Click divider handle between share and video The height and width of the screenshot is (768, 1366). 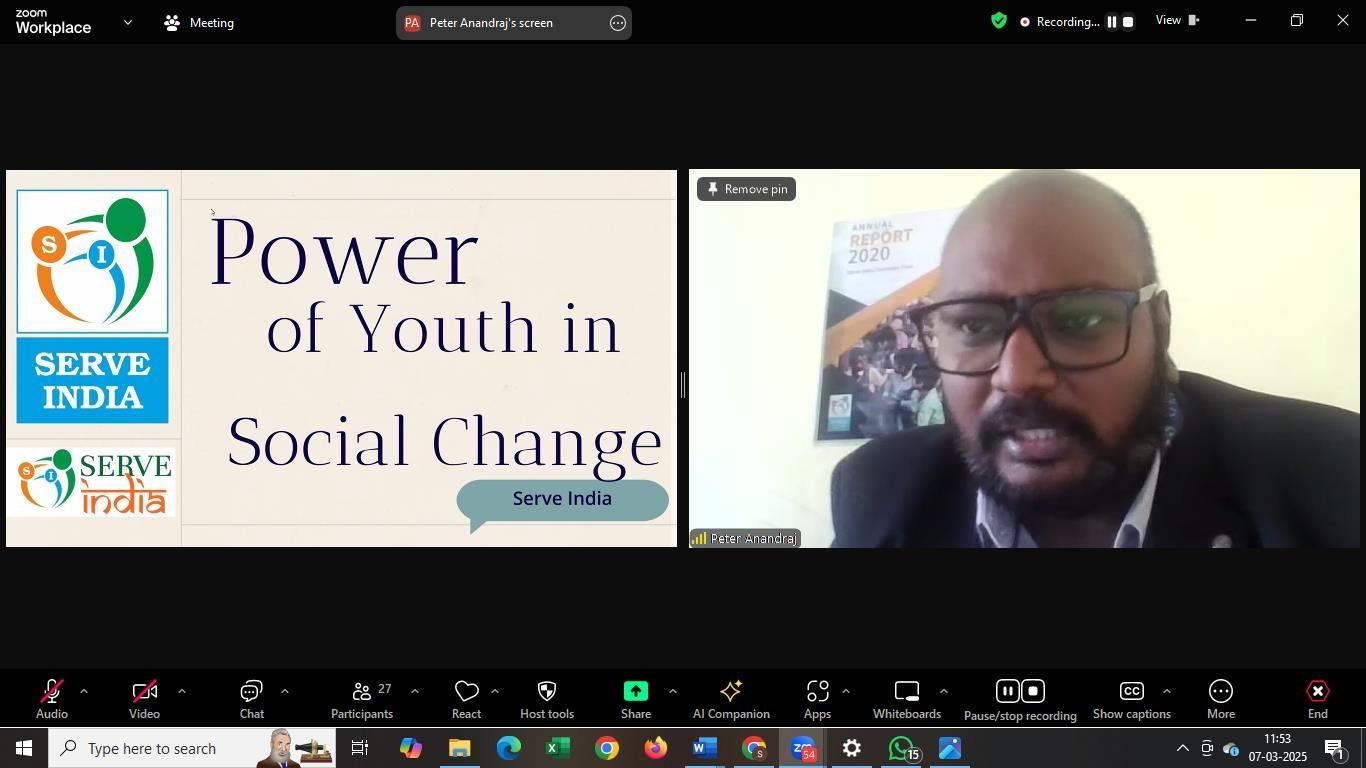683,385
